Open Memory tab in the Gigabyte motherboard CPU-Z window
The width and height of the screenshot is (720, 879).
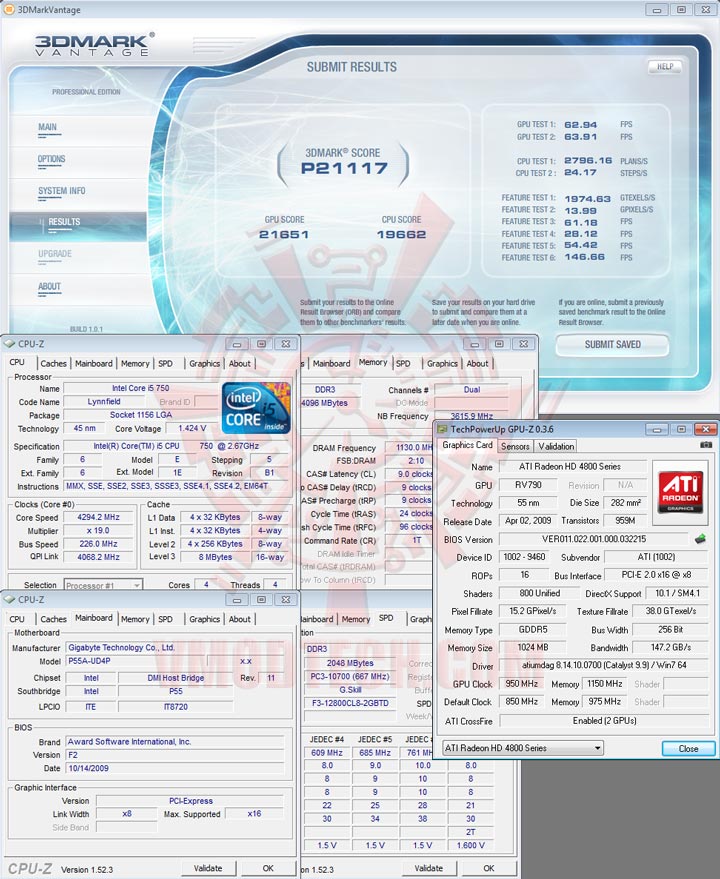click(135, 619)
